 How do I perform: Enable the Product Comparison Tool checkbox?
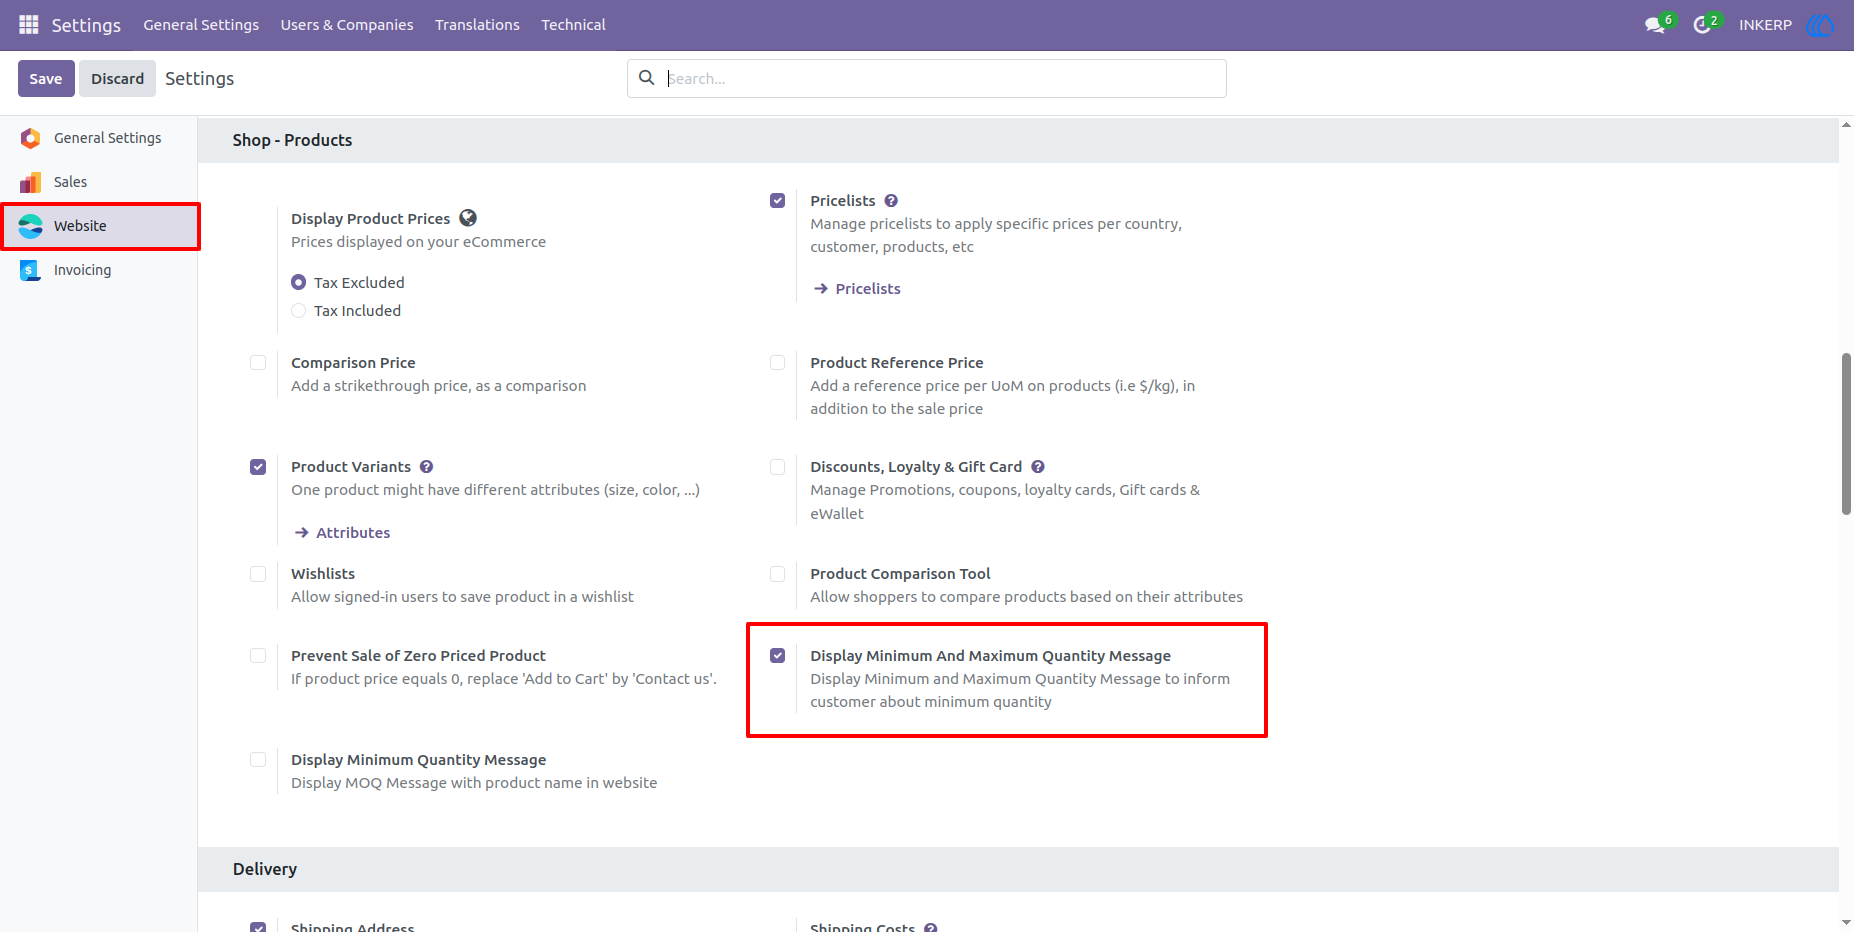tap(777, 574)
